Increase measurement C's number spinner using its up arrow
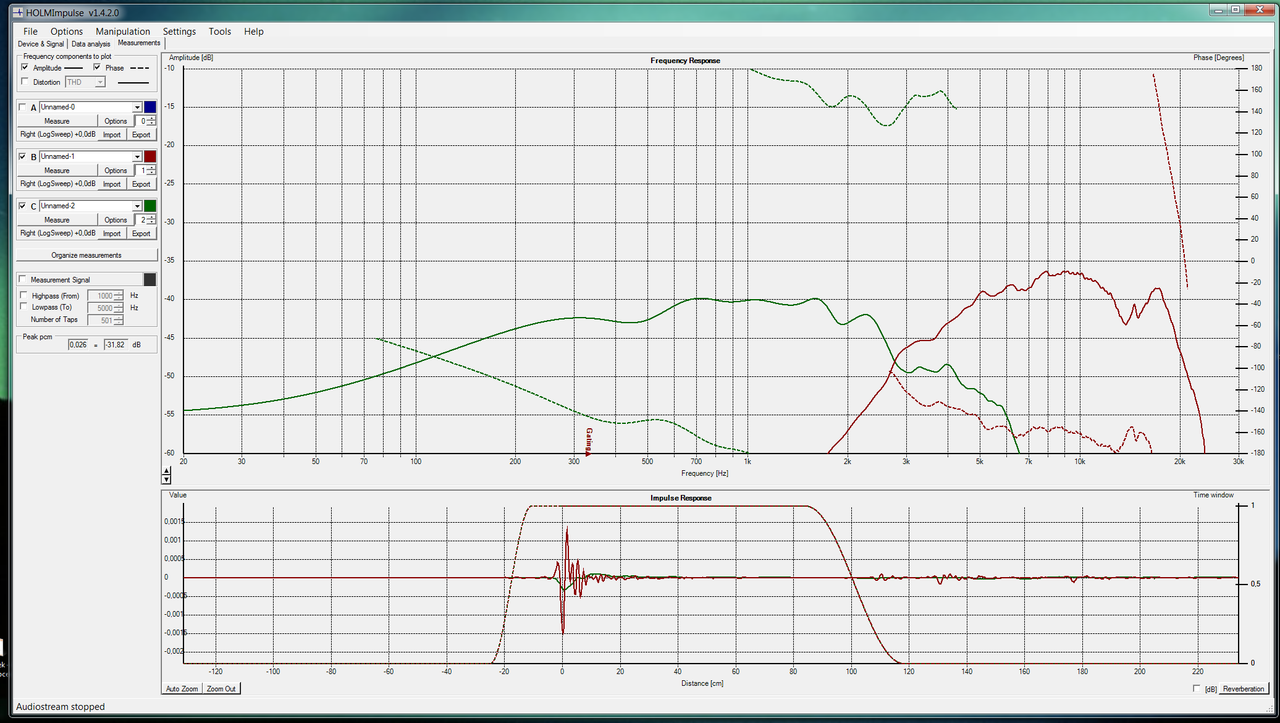The image size is (1280, 723). (x=151, y=216)
